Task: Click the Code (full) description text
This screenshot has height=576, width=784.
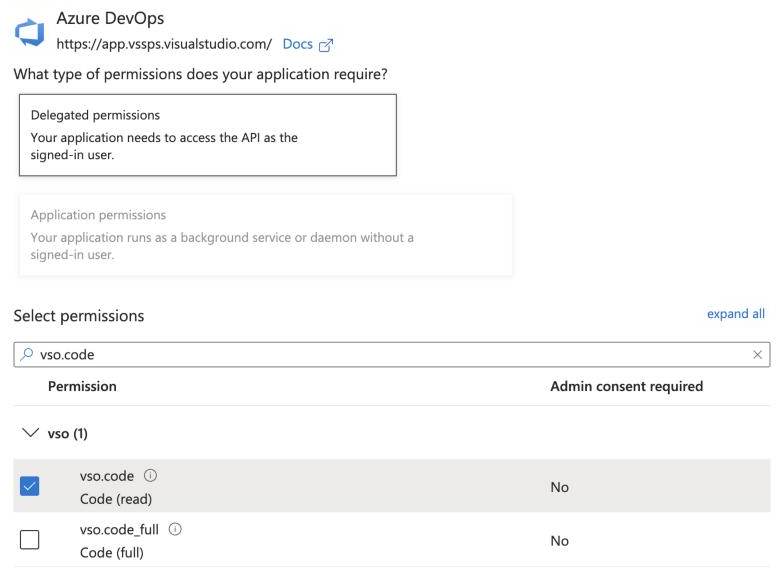Action: [112, 552]
